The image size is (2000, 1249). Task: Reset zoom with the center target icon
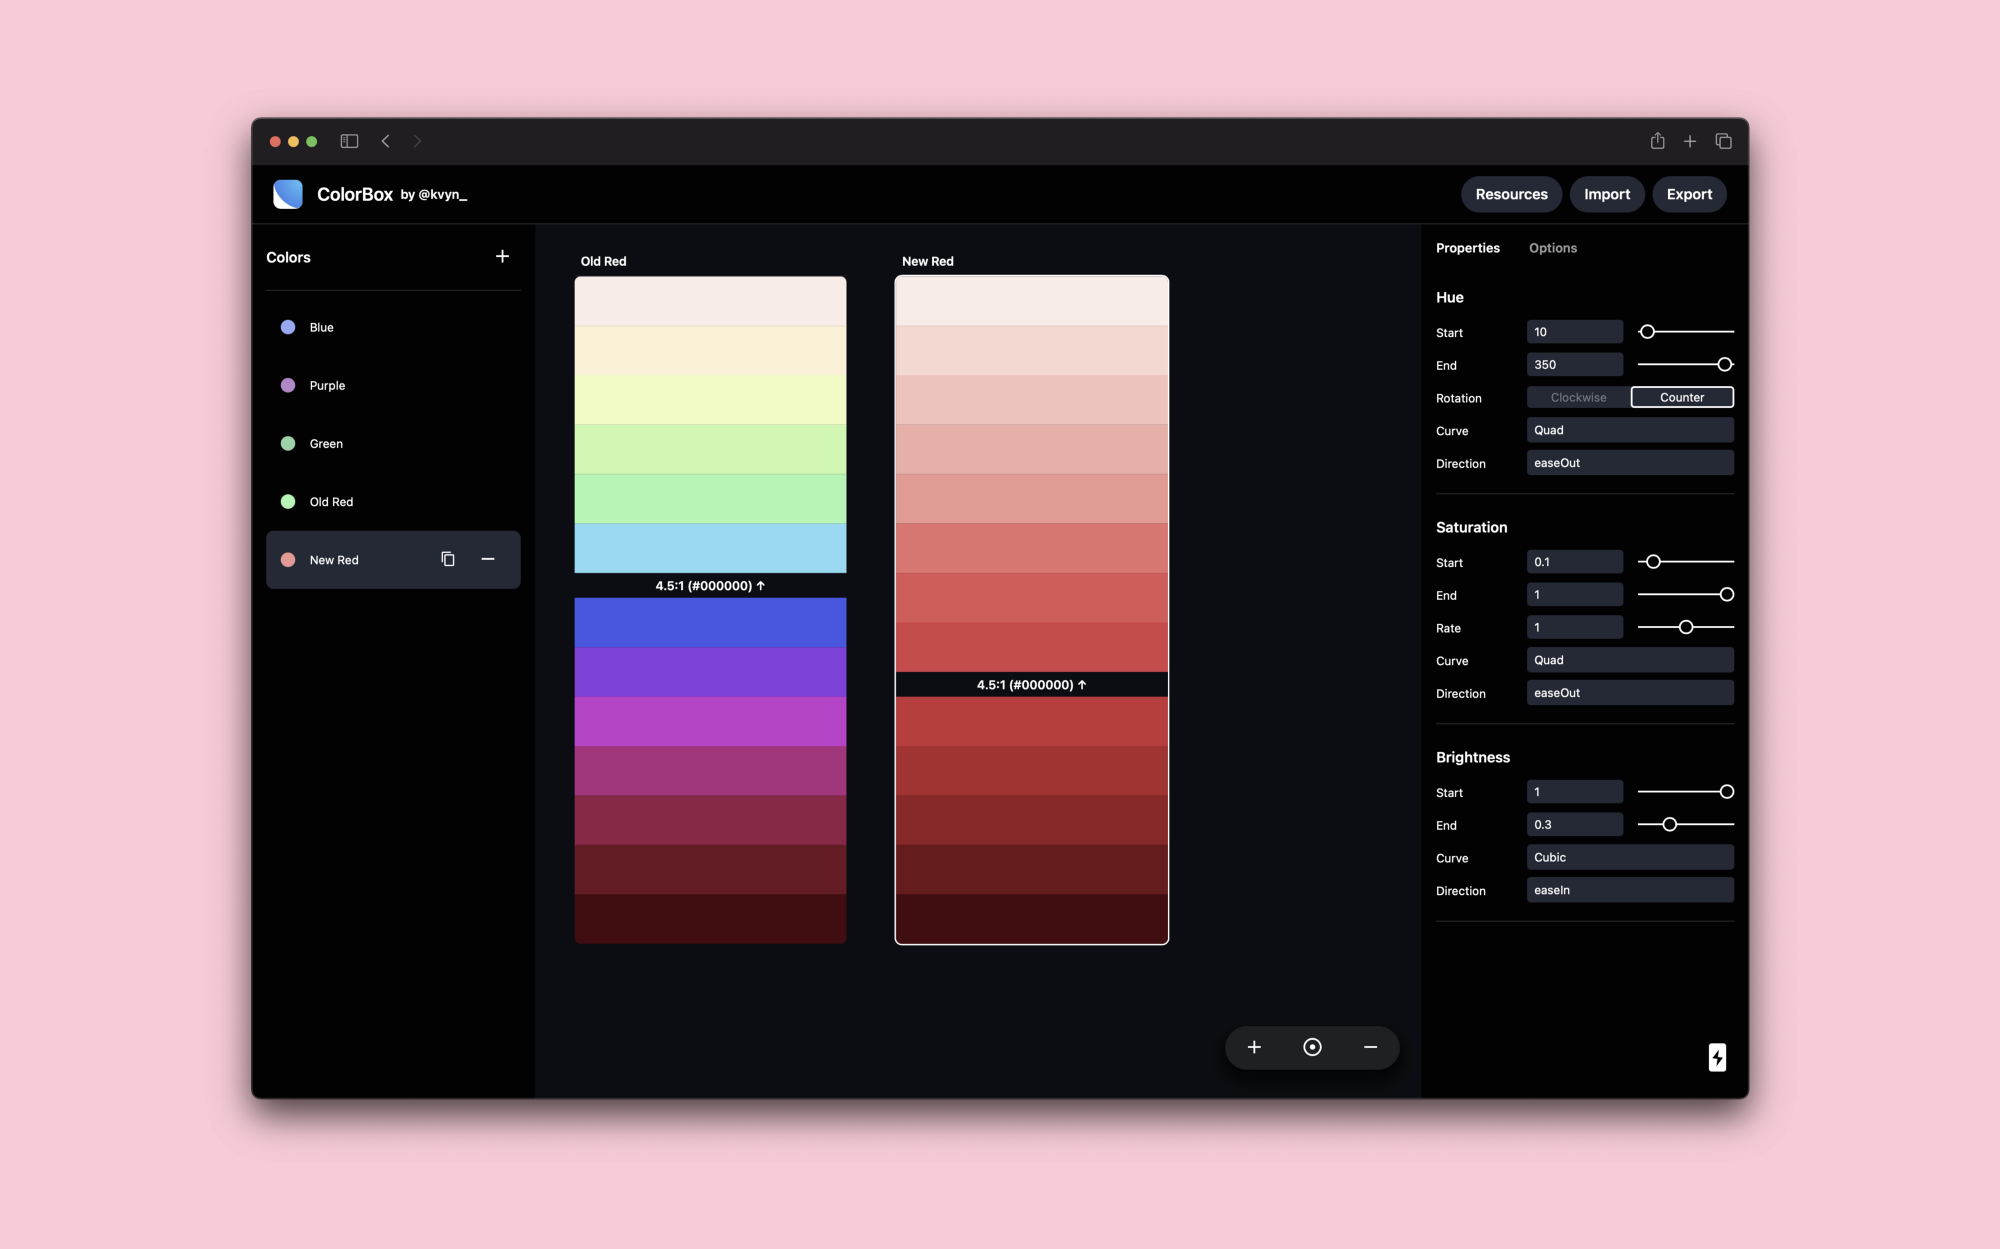point(1312,1047)
